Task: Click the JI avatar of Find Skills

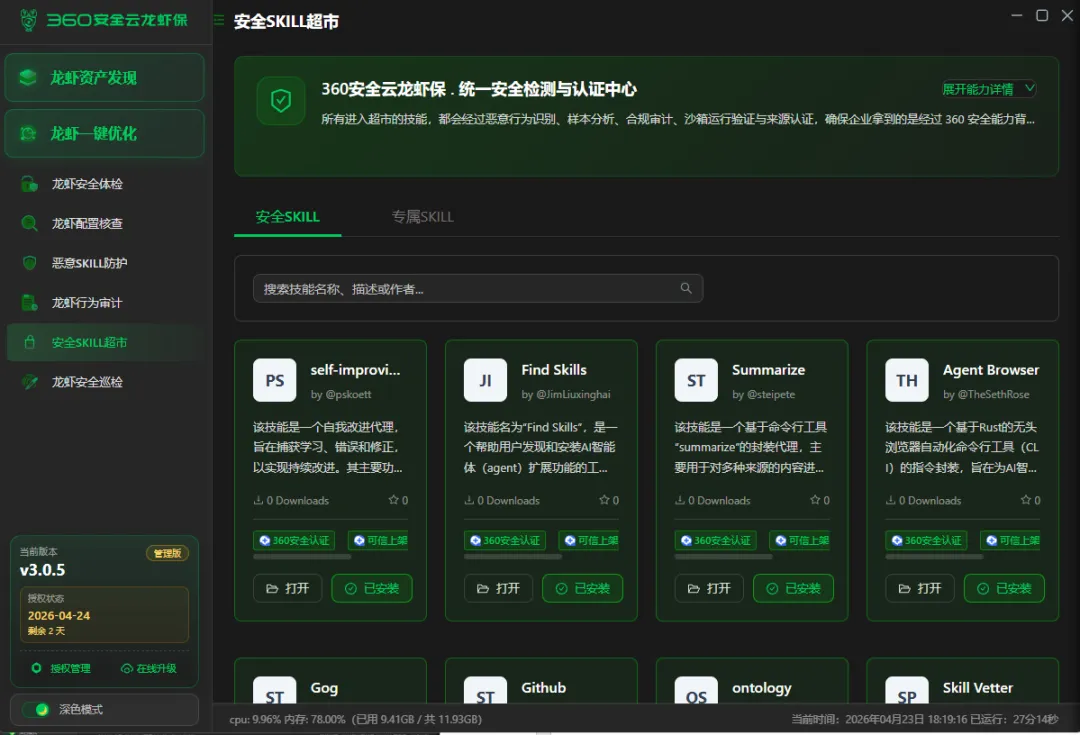Action: coord(486,380)
